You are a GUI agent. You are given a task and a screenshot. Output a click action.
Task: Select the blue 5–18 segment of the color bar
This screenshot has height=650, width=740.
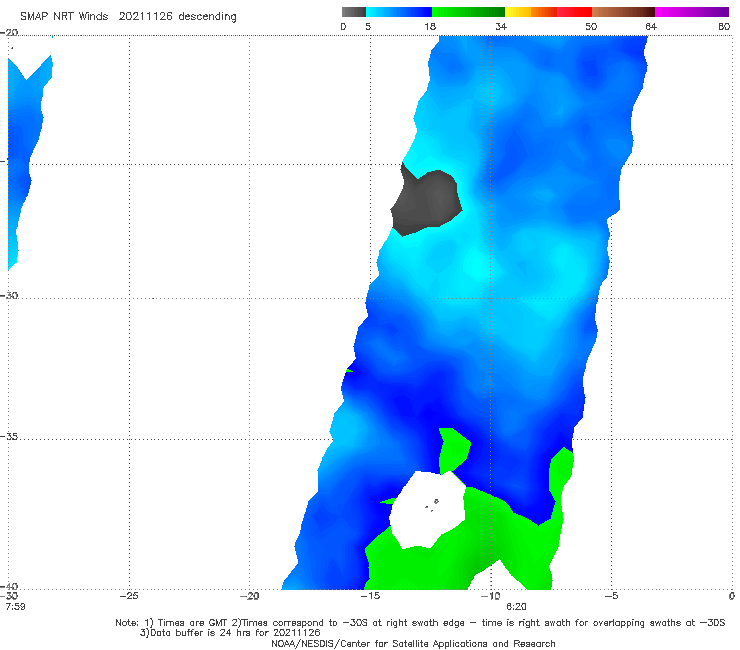coord(399,12)
